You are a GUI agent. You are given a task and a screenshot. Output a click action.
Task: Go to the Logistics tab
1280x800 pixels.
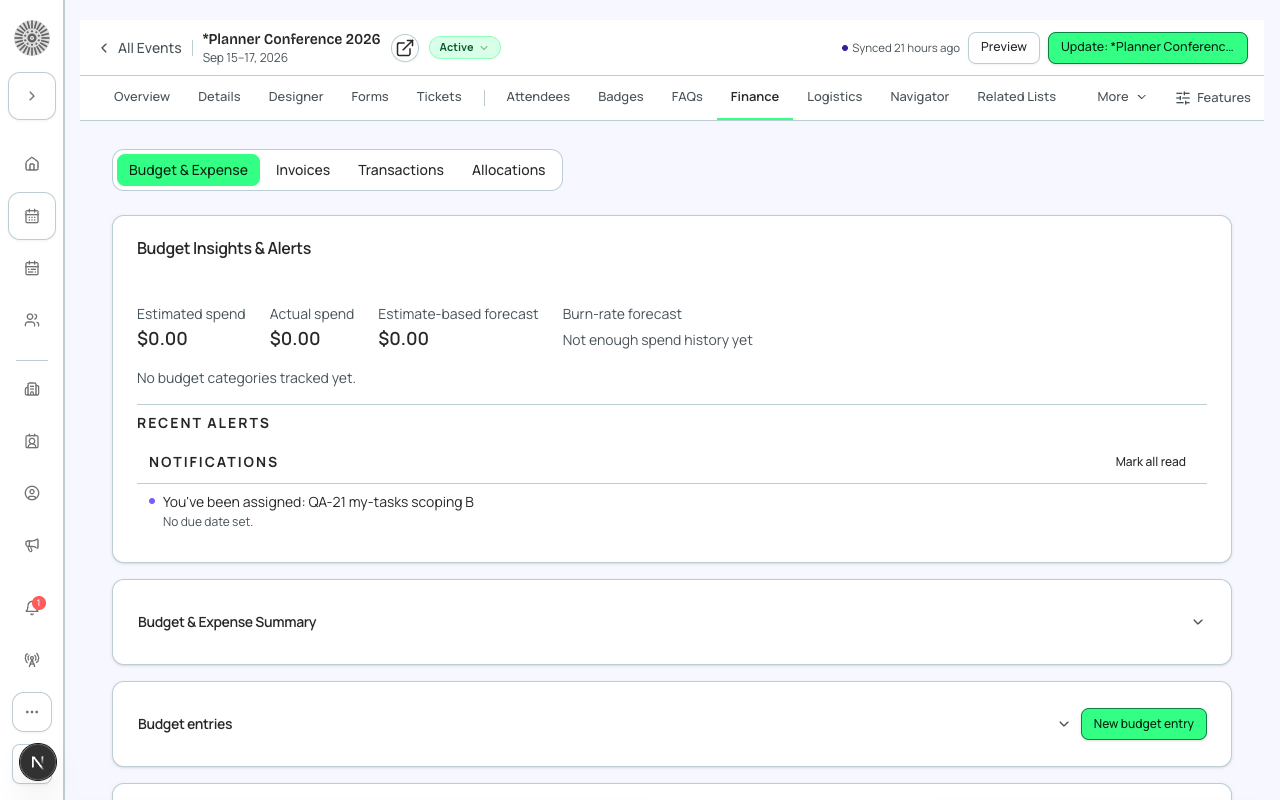pos(835,97)
